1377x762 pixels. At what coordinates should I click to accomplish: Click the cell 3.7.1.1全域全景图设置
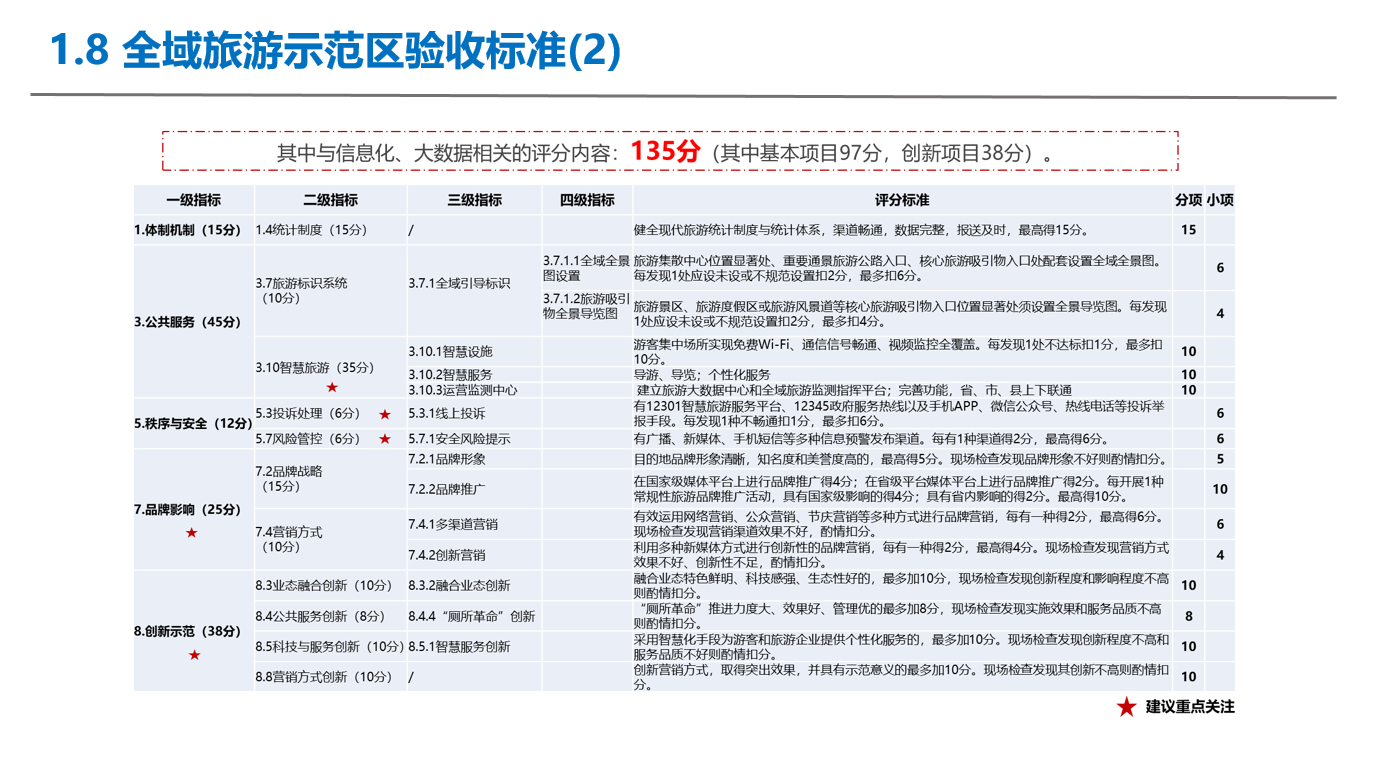click(x=586, y=268)
